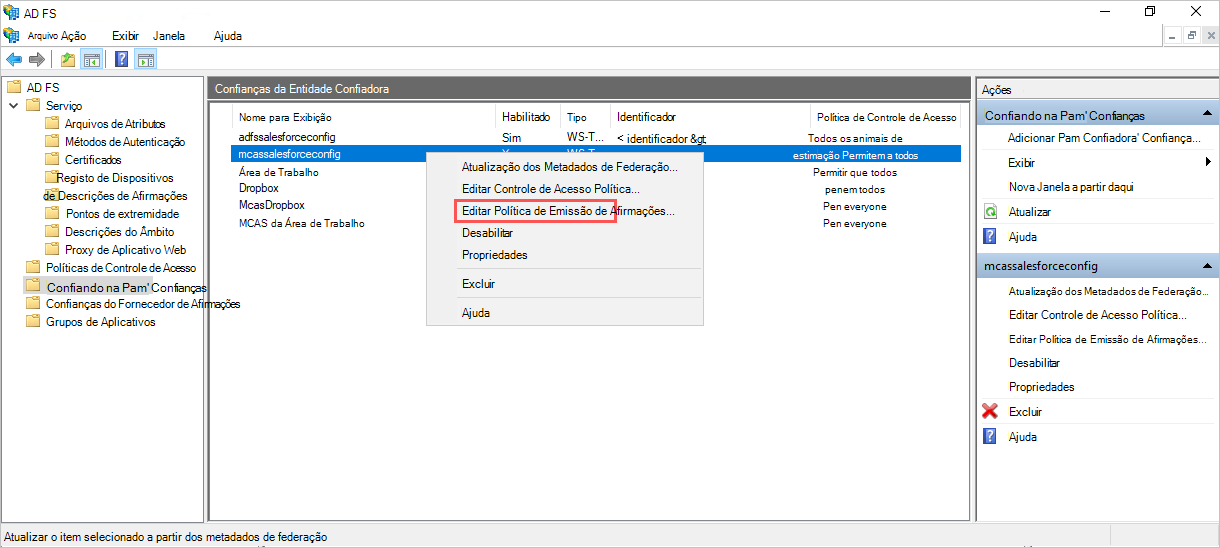Open the Arquivo menu

pos(42,35)
